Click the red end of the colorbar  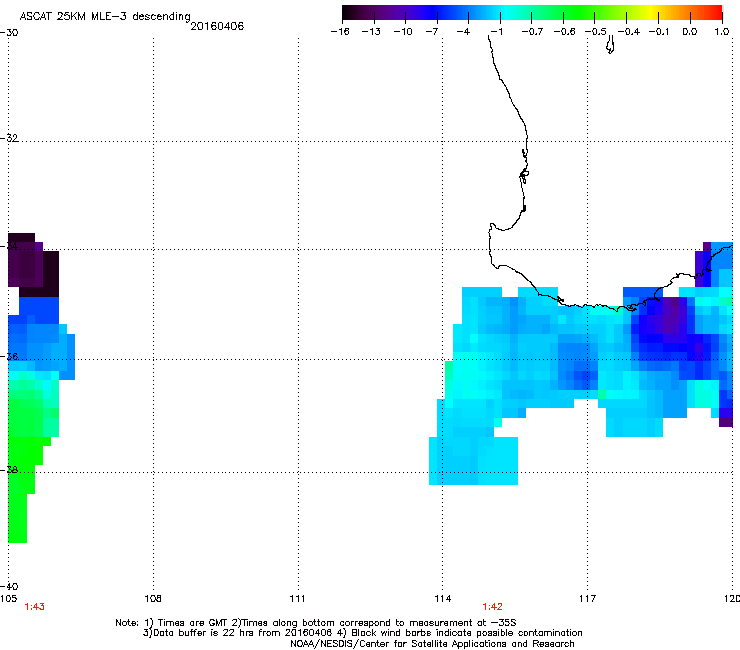[717, 13]
